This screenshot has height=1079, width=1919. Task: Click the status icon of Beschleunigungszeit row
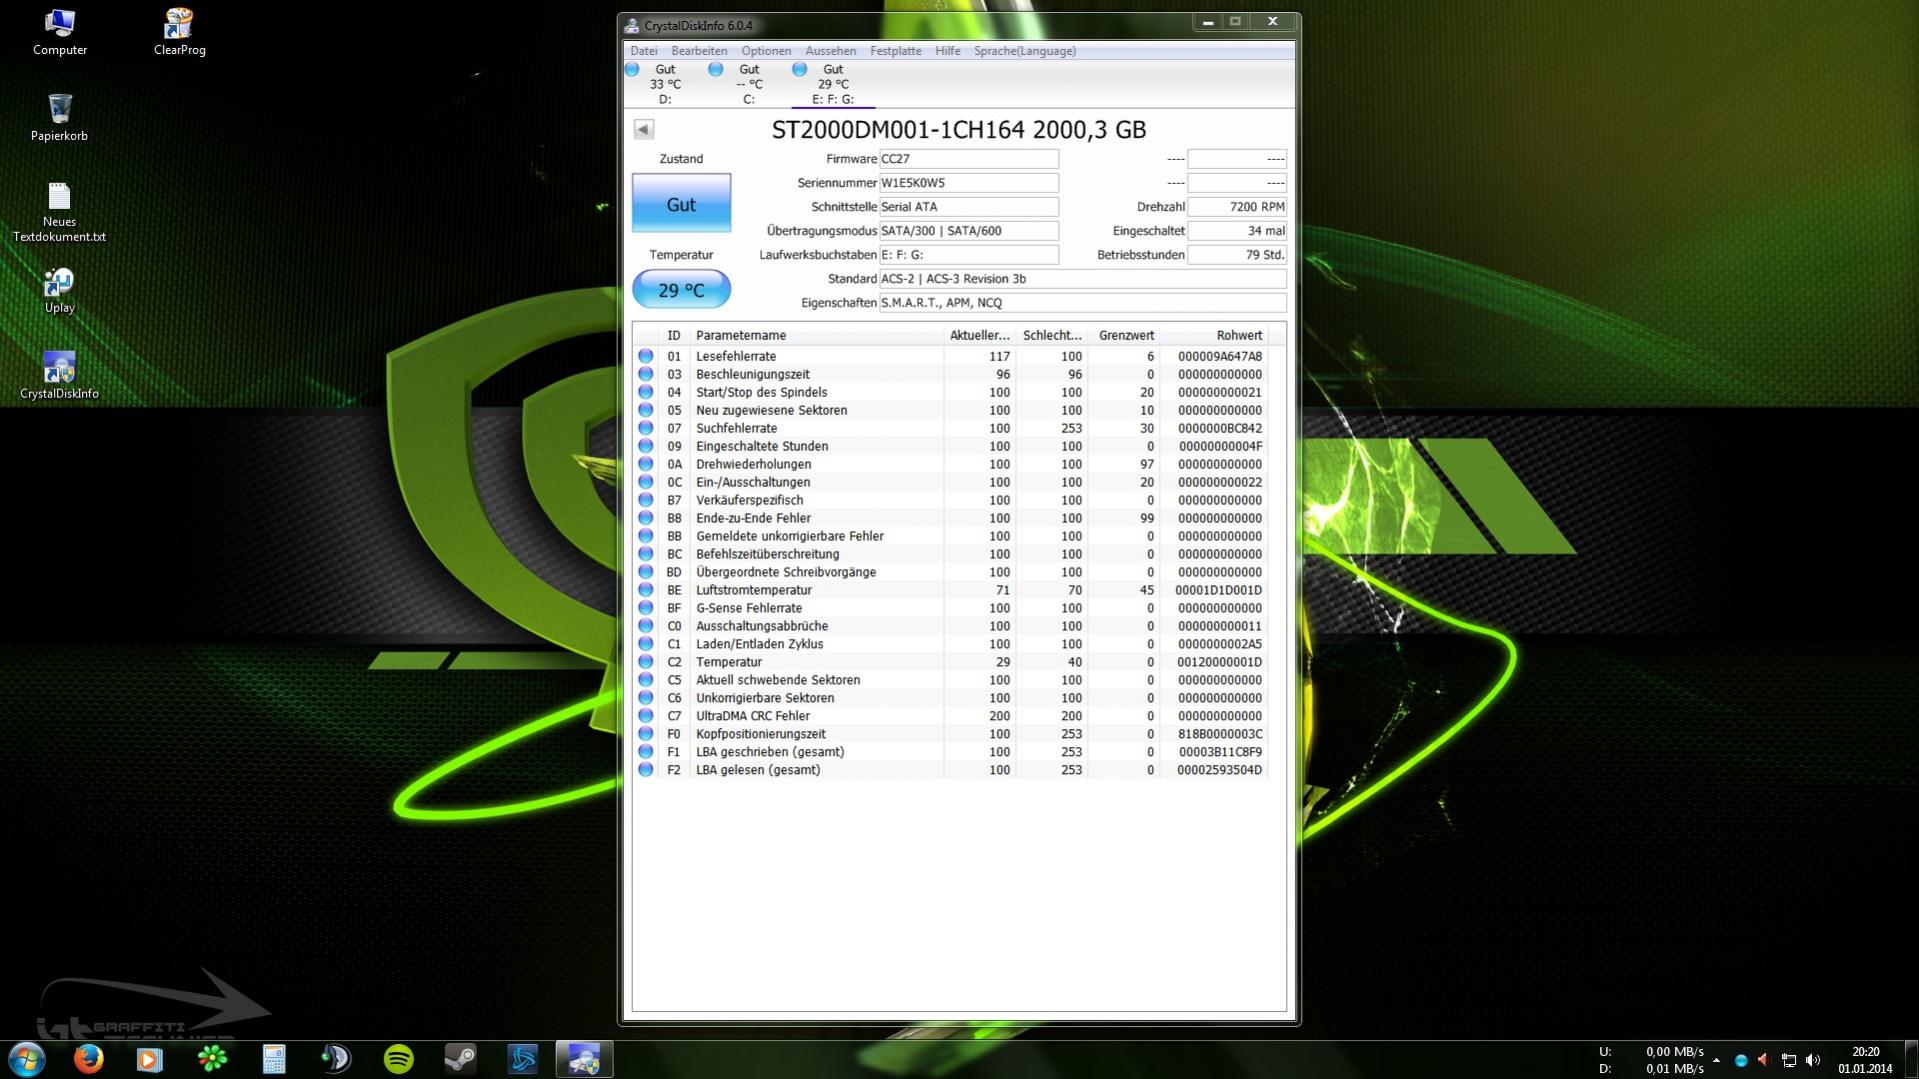point(646,374)
